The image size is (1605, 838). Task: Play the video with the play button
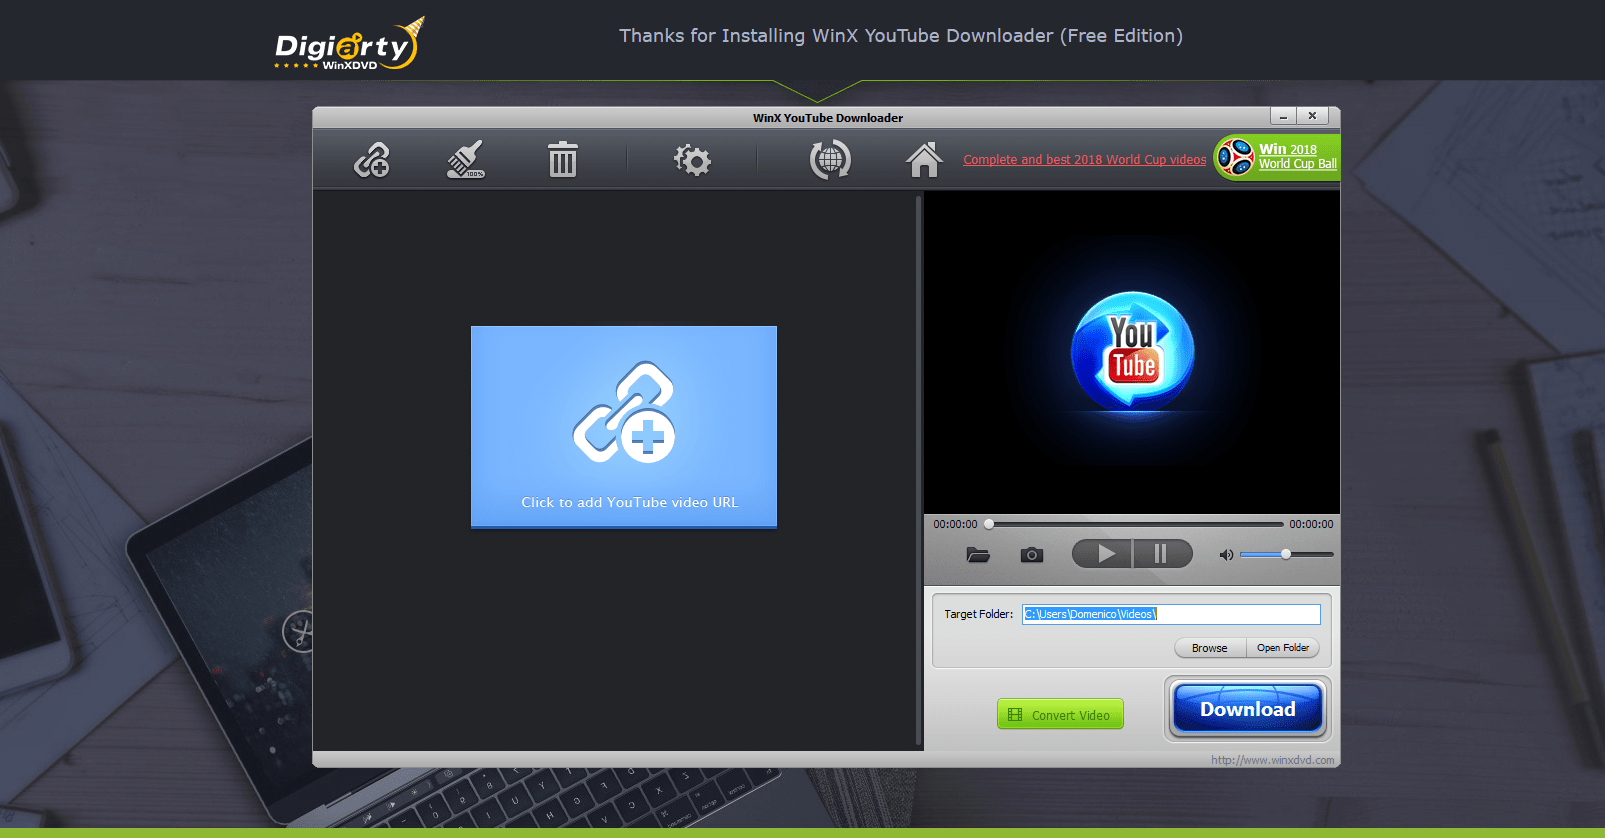click(x=1102, y=554)
